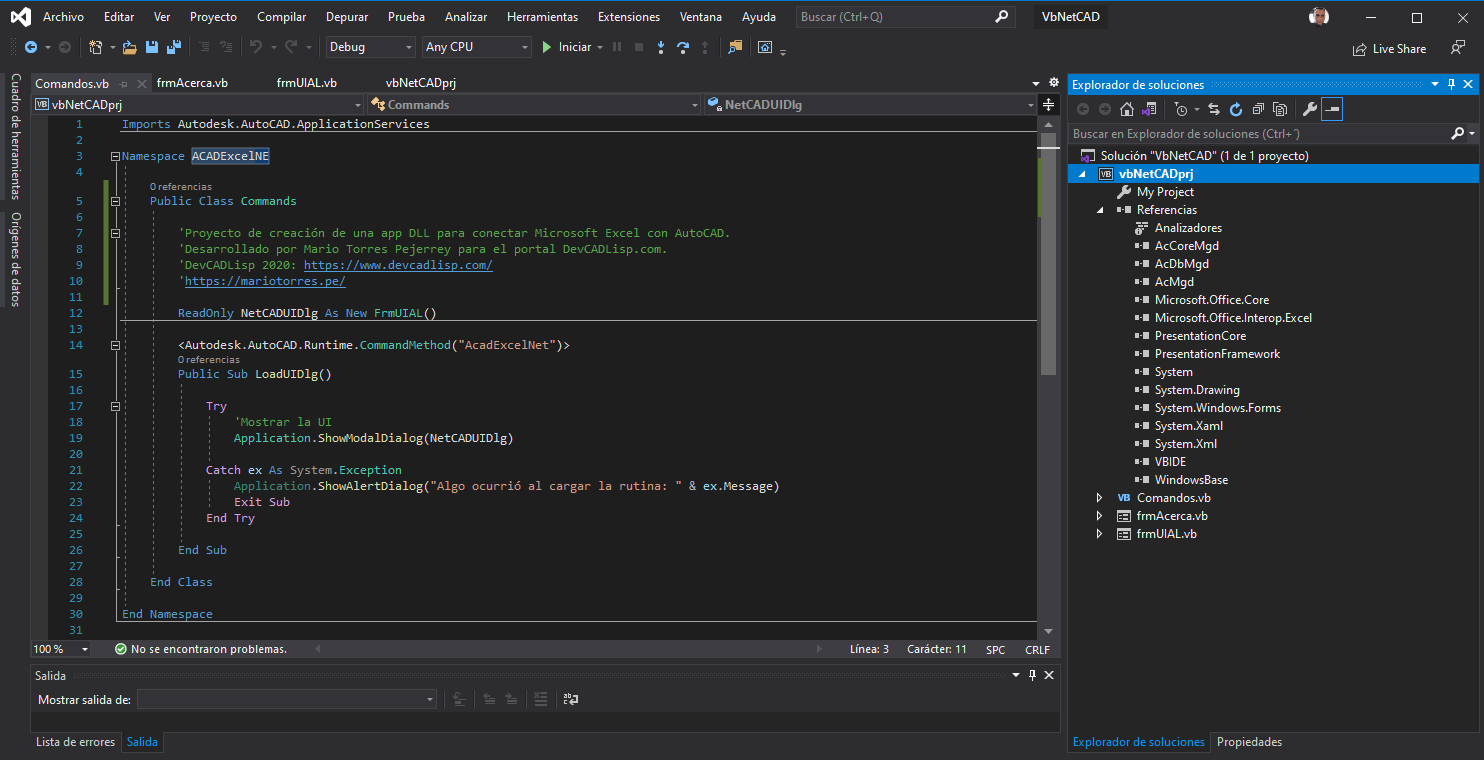Screen dimensions: 1484x760
Task: Collapse the Referencias node
Action: (x=1099, y=209)
